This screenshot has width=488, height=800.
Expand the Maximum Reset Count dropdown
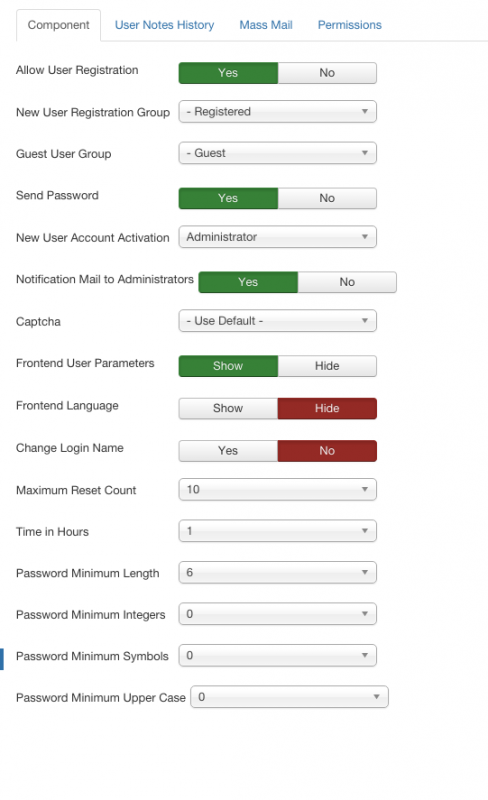click(x=278, y=489)
